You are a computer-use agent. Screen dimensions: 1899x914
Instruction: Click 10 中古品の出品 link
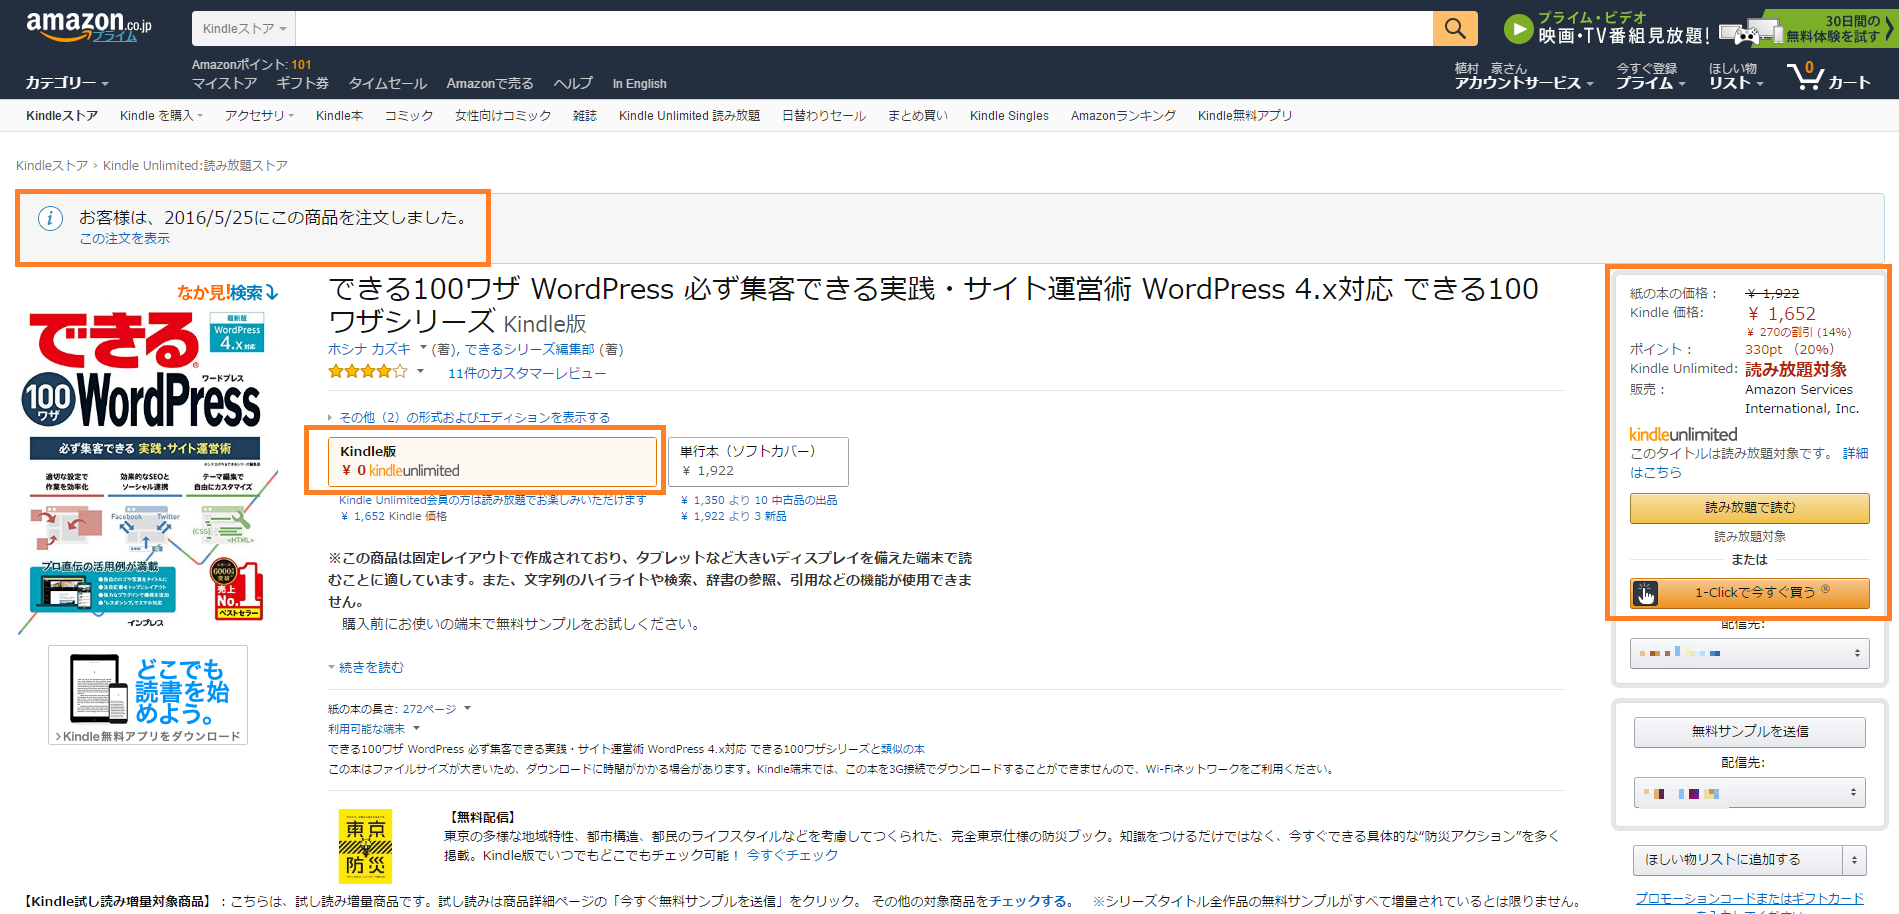796,501
